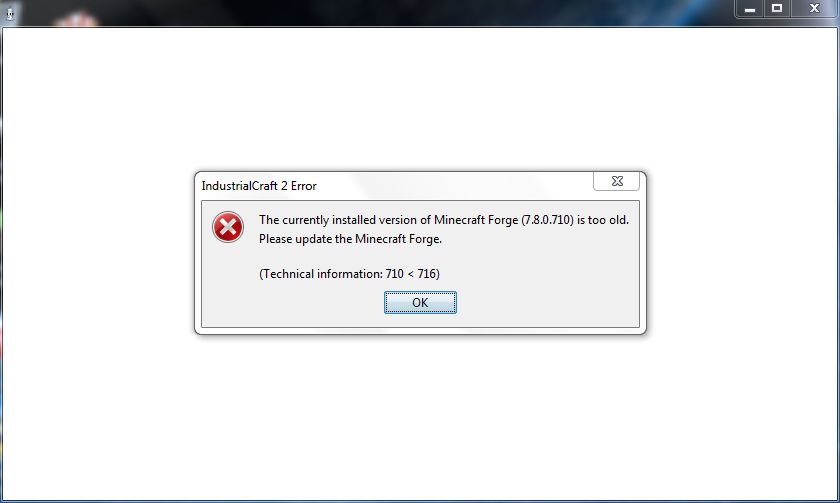The image size is (840, 503).
Task: Click the small application icon at top-left corner
Action: [10, 13]
